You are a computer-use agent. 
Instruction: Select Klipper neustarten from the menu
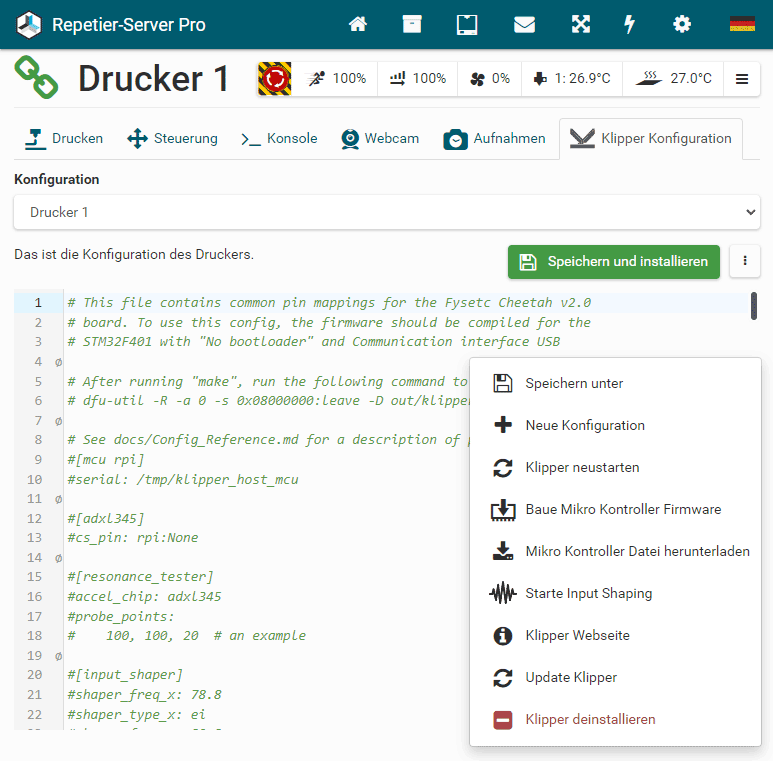pyautogui.click(x=582, y=467)
